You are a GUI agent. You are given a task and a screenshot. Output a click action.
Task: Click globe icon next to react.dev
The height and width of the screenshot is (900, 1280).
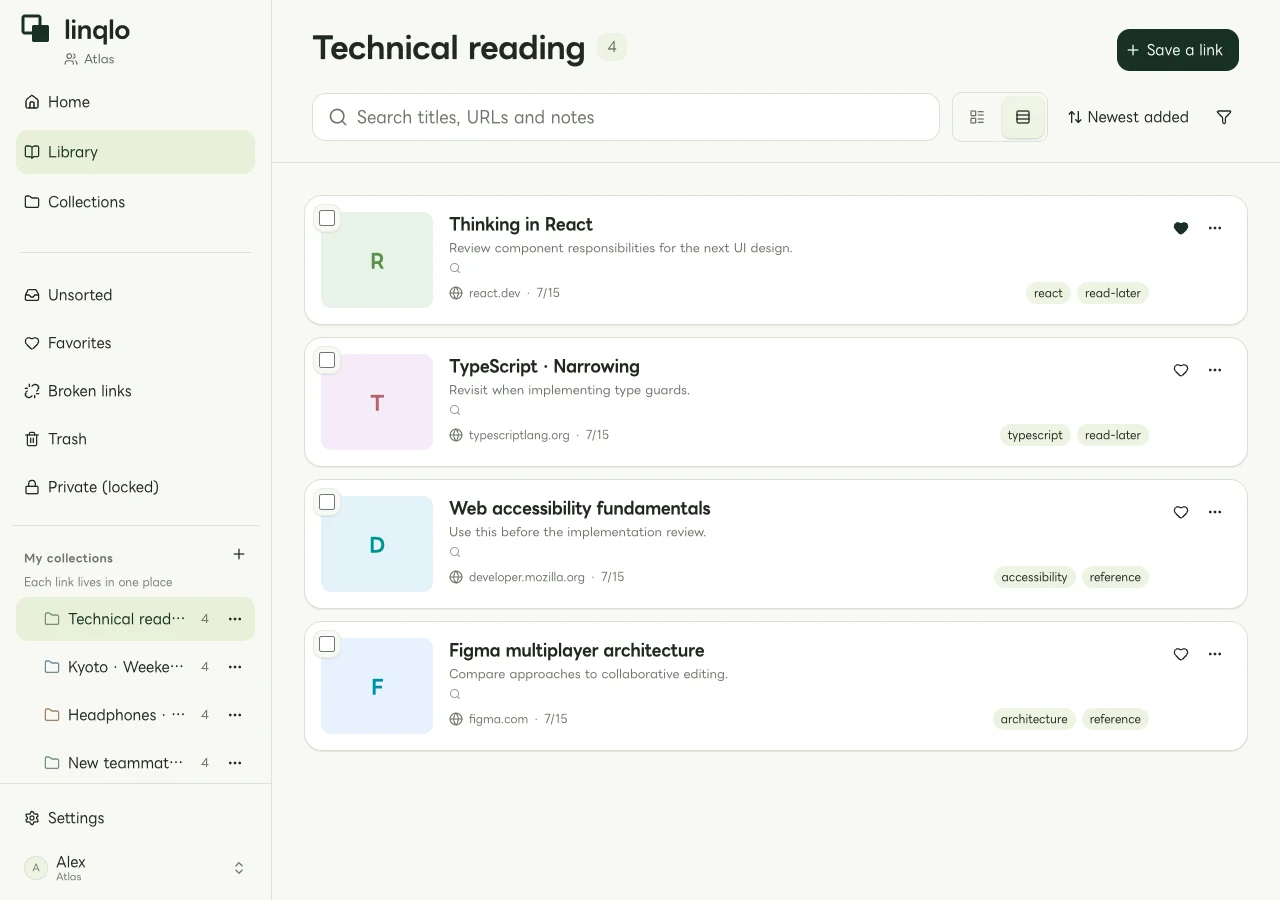(456, 293)
